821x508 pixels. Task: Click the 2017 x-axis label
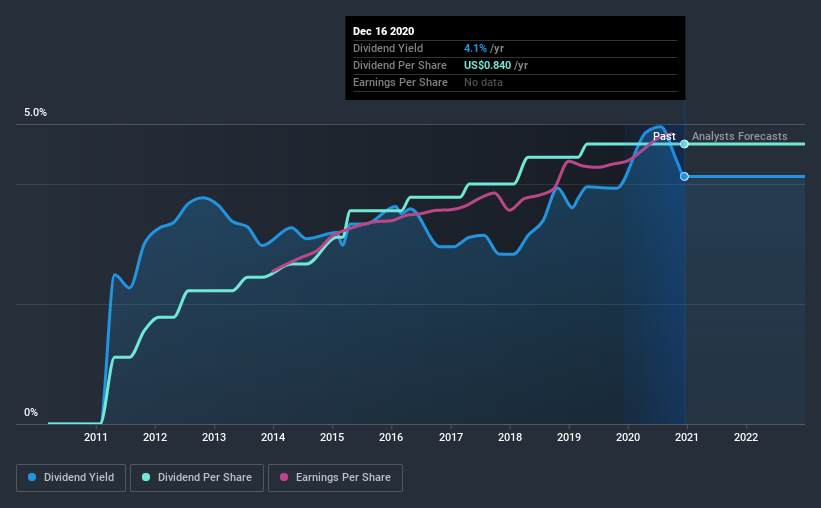click(x=451, y=437)
